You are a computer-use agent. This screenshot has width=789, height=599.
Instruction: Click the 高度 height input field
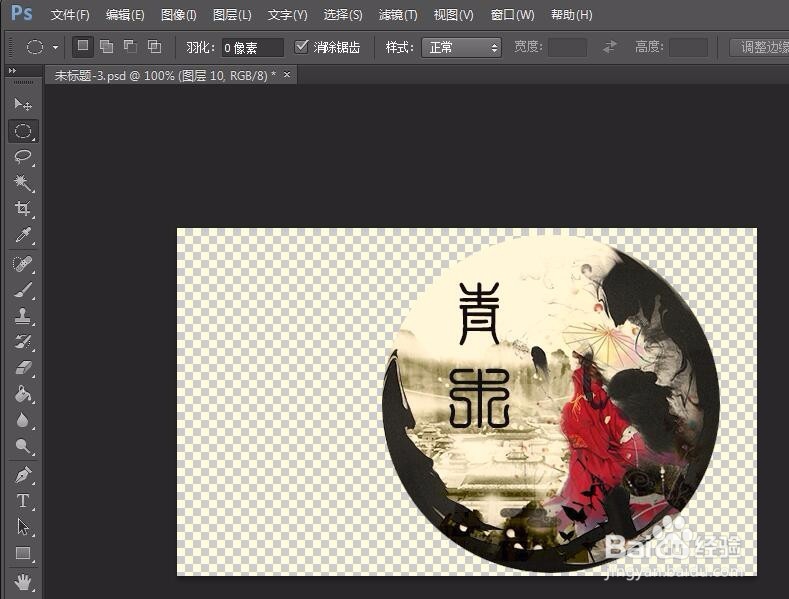688,47
